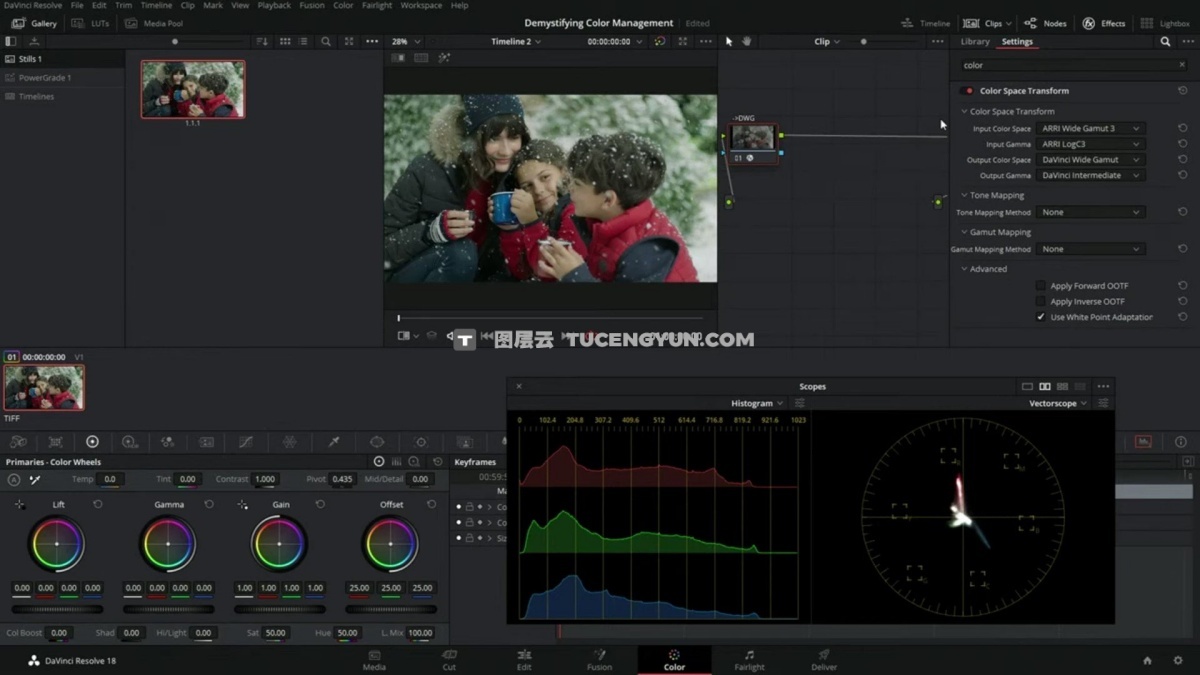This screenshot has width=1200, height=675.
Task: Enable Apply Inverse OOTF checkbox
Action: tap(1041, 301)
